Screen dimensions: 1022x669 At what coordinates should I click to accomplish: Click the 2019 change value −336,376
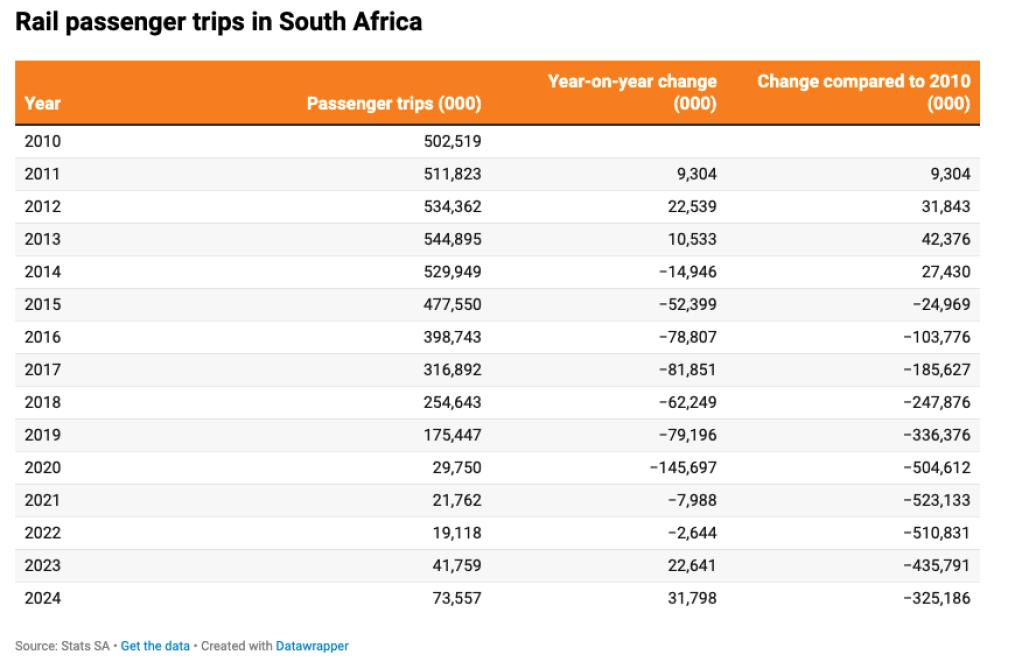point(935,435)
